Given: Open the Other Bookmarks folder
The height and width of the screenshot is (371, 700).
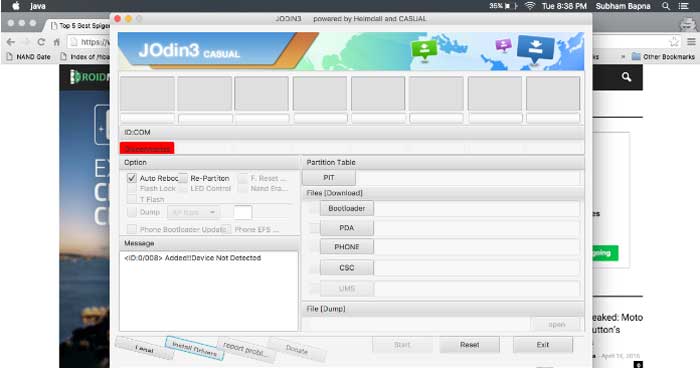Looking at the screenshot, I should [x=663, y=57].
